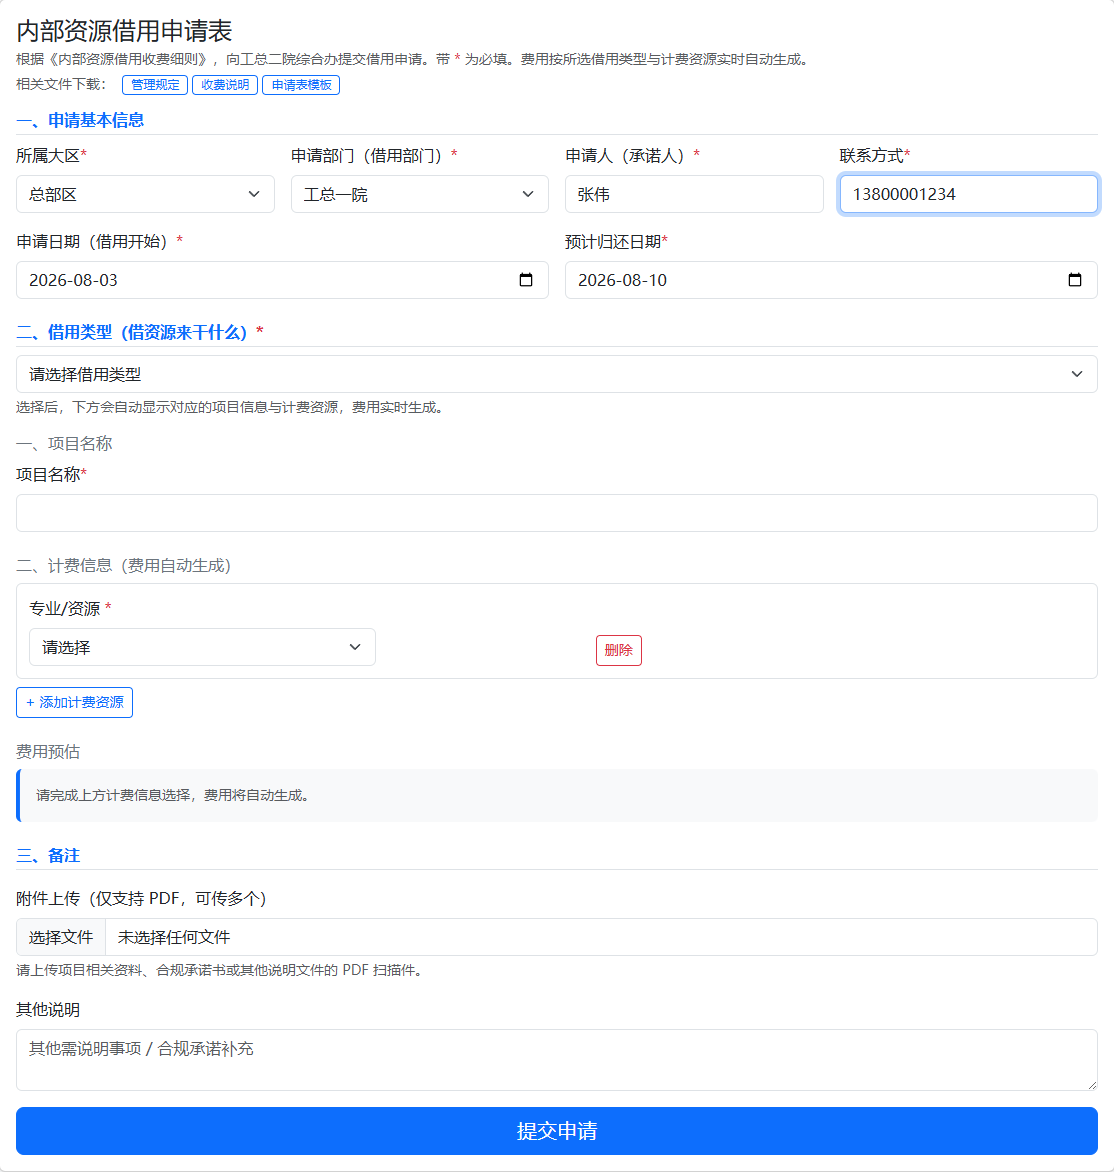Screen dimensions: 1114x1172
Task: Open calendar picker for 预计归还日期 2026-08-10
Action: point(1074,280)
